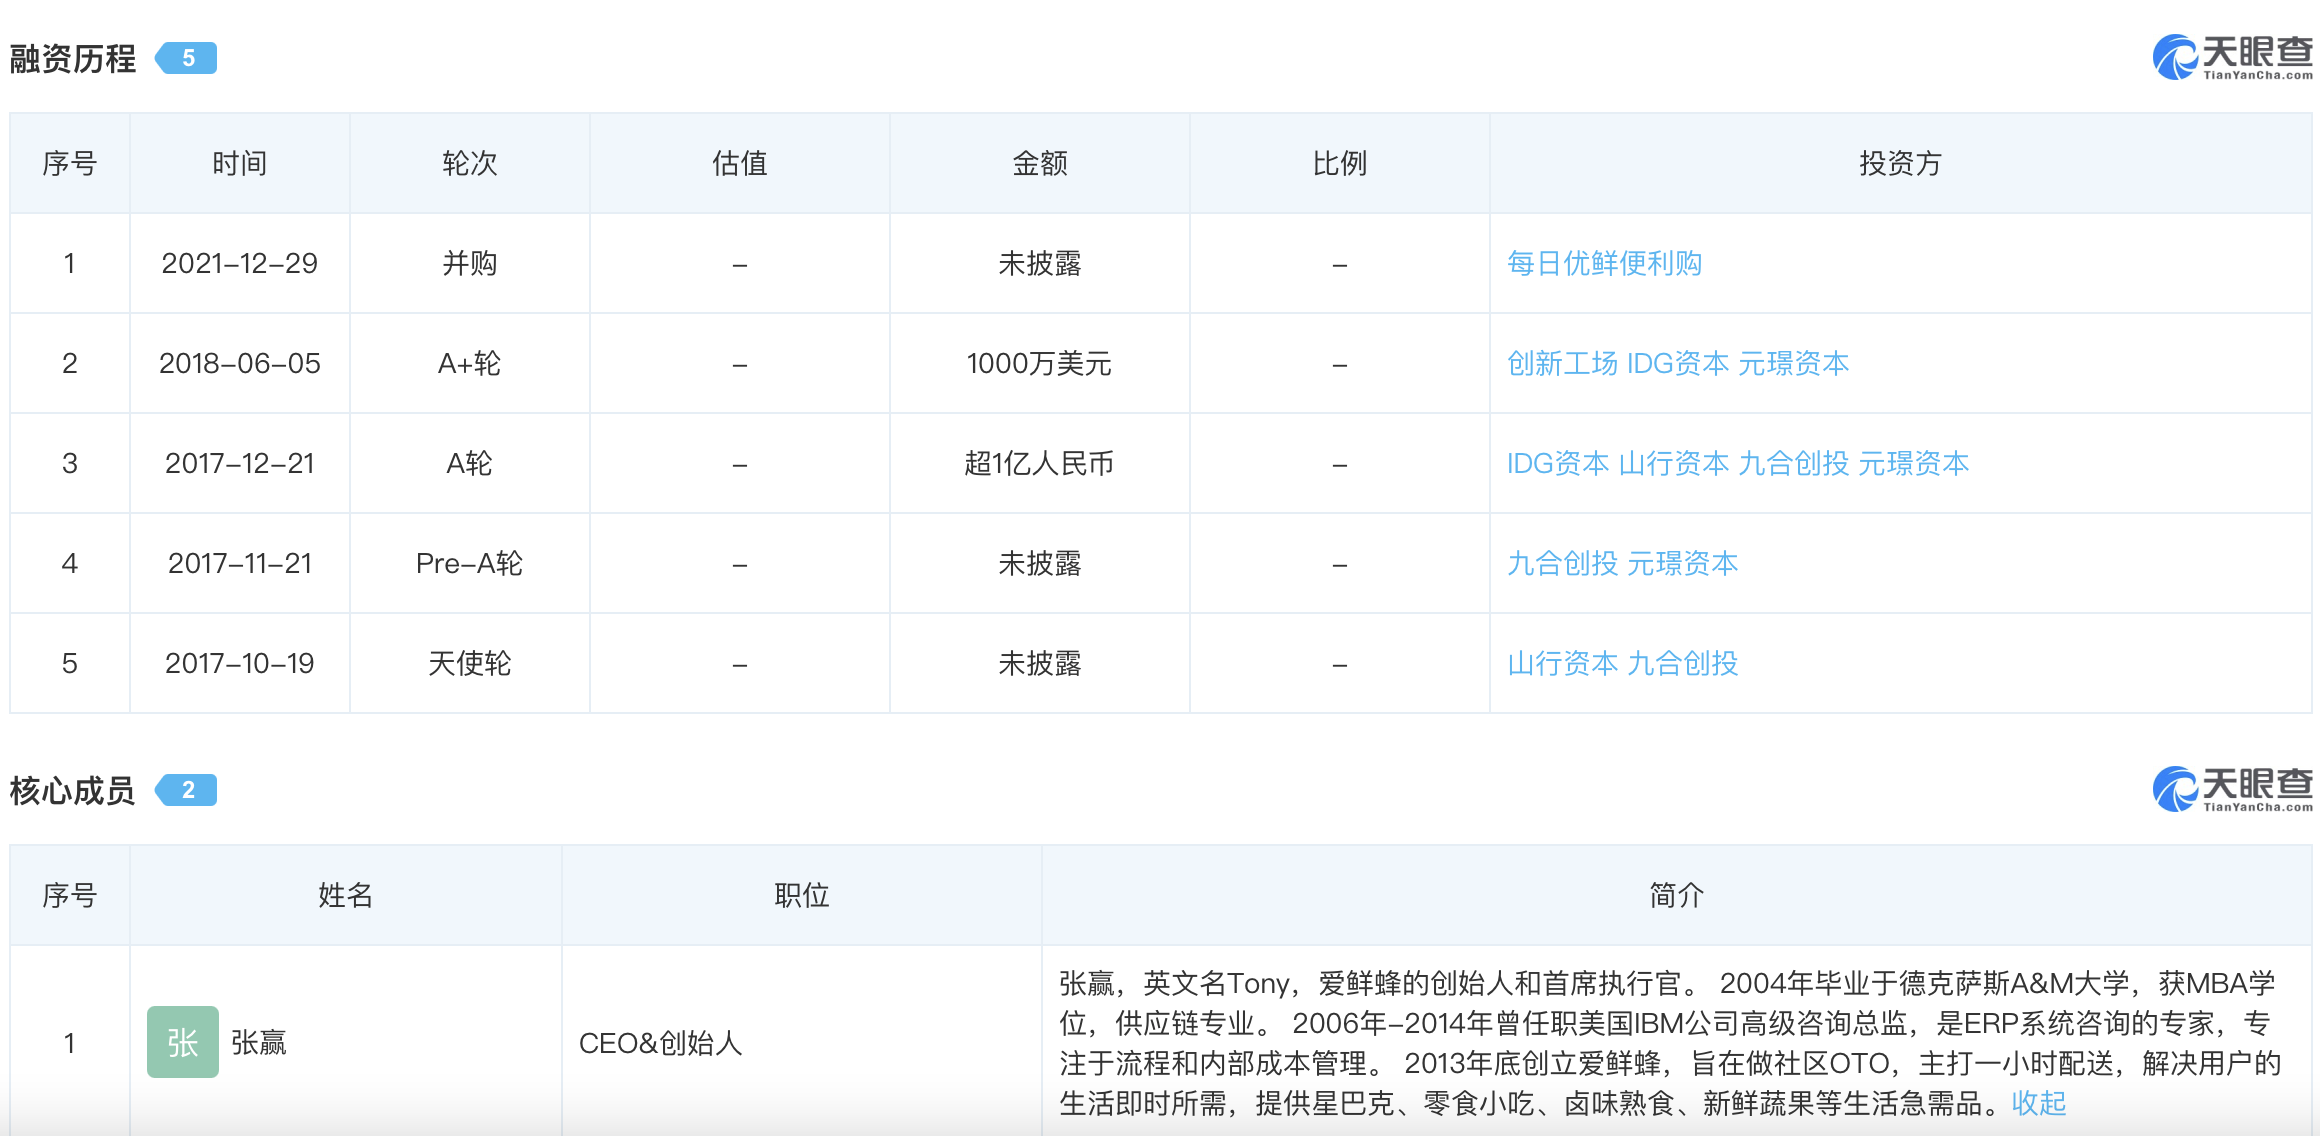The height and width of the screenshot is (1136, 2320).
Task: Open 创新工场 investor link in A+轮 row
Action: coord(1562,363)
